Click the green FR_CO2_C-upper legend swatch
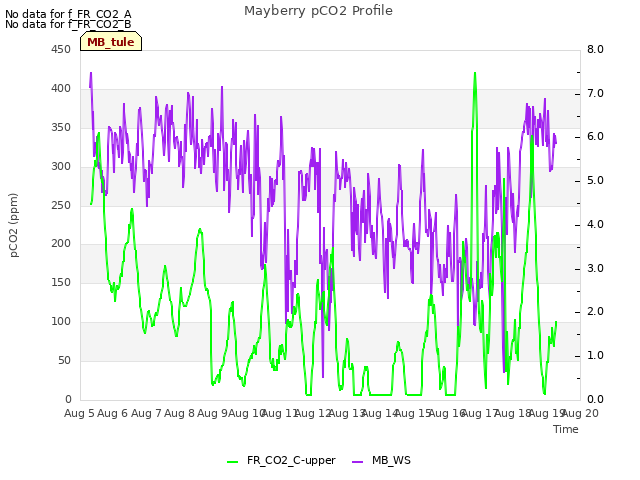Screen dimensions: 640x480 (x=233, y=462)
